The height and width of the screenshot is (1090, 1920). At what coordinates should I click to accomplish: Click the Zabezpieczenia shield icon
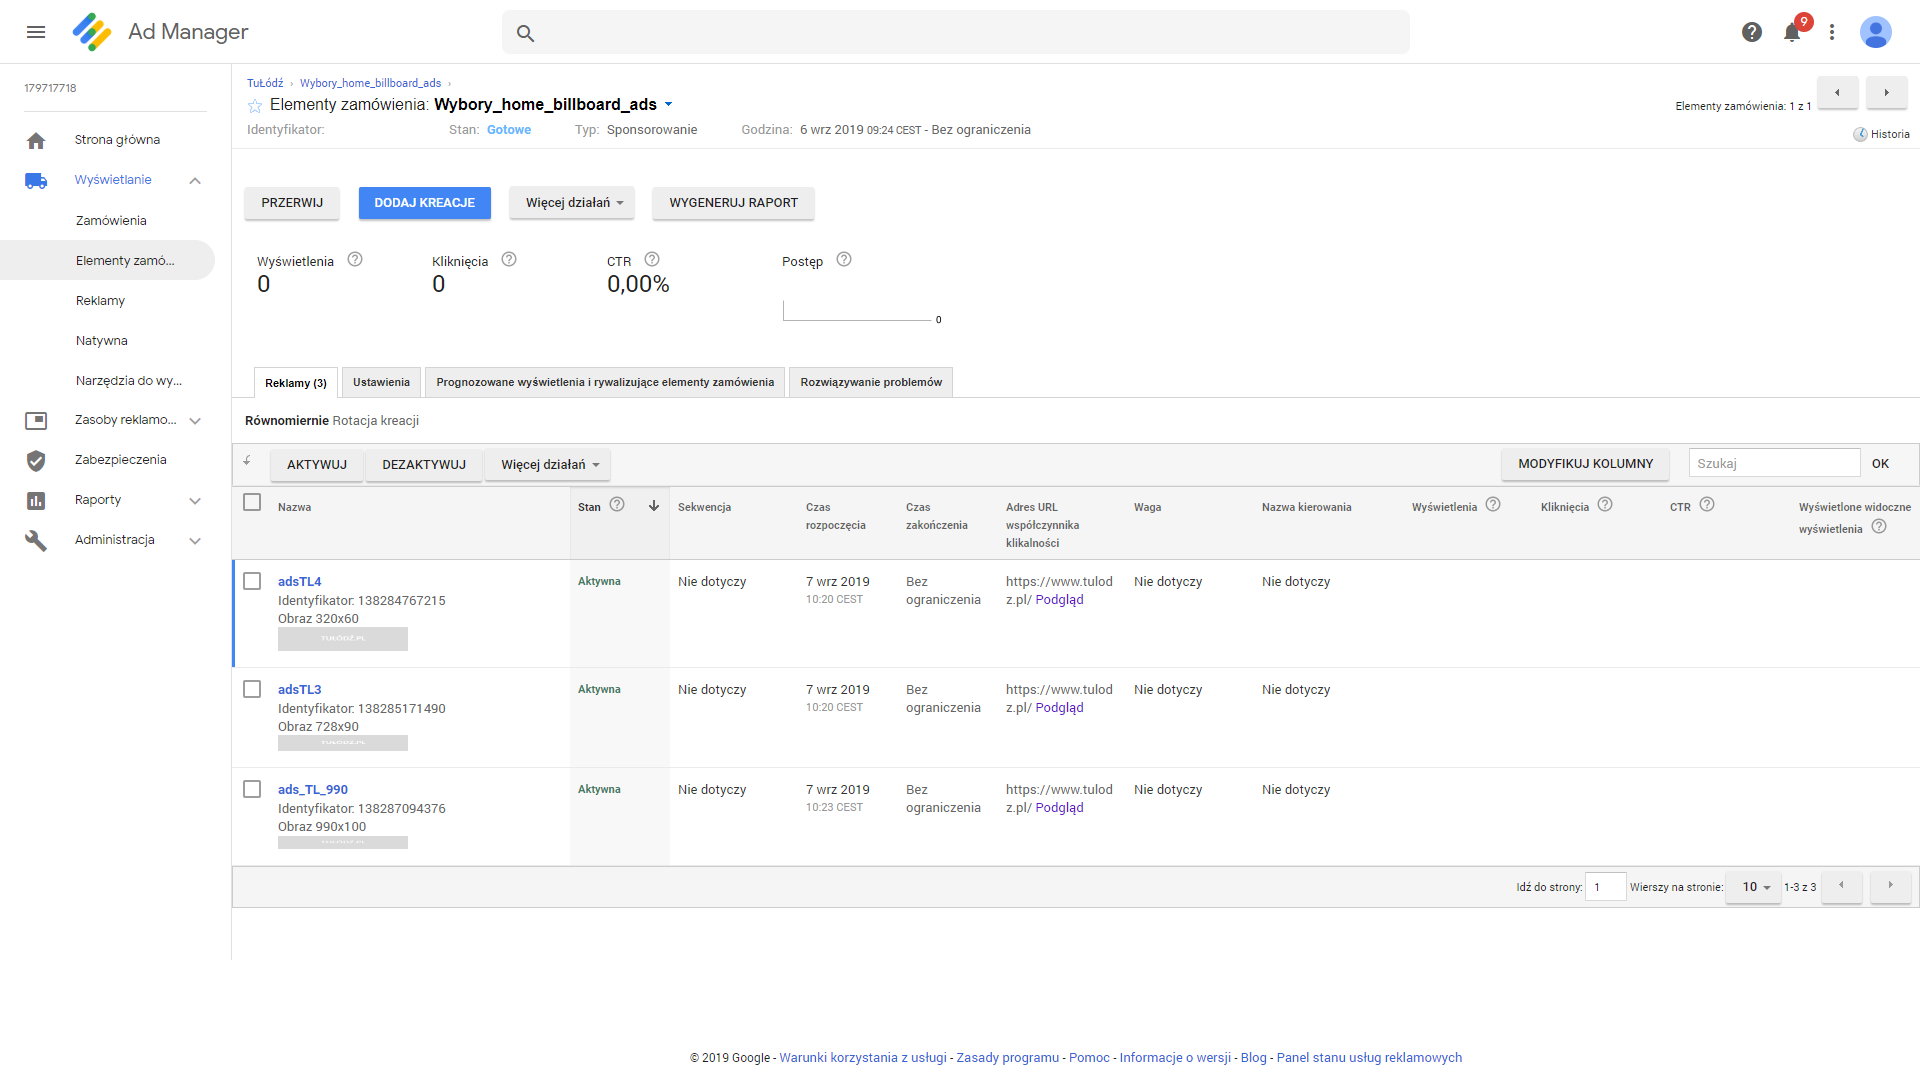coord(36,461)
